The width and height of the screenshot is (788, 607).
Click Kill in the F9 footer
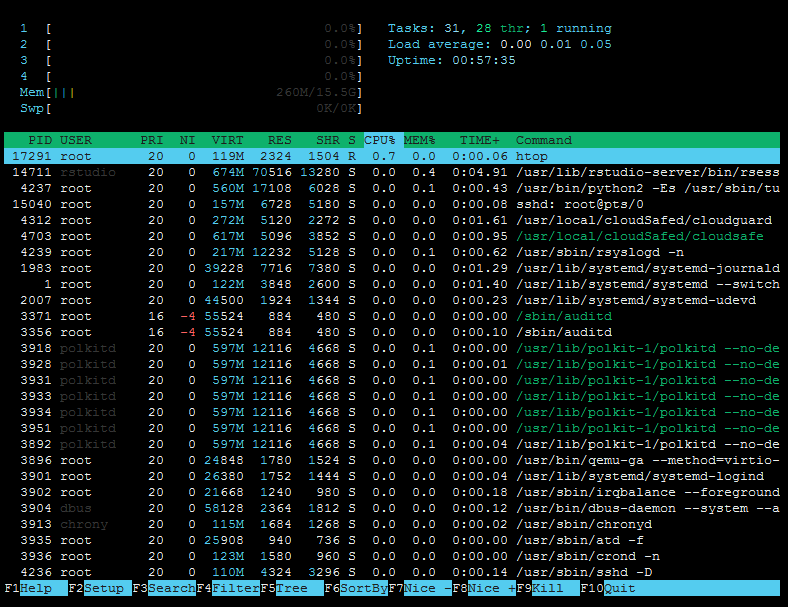click(548, 588)
